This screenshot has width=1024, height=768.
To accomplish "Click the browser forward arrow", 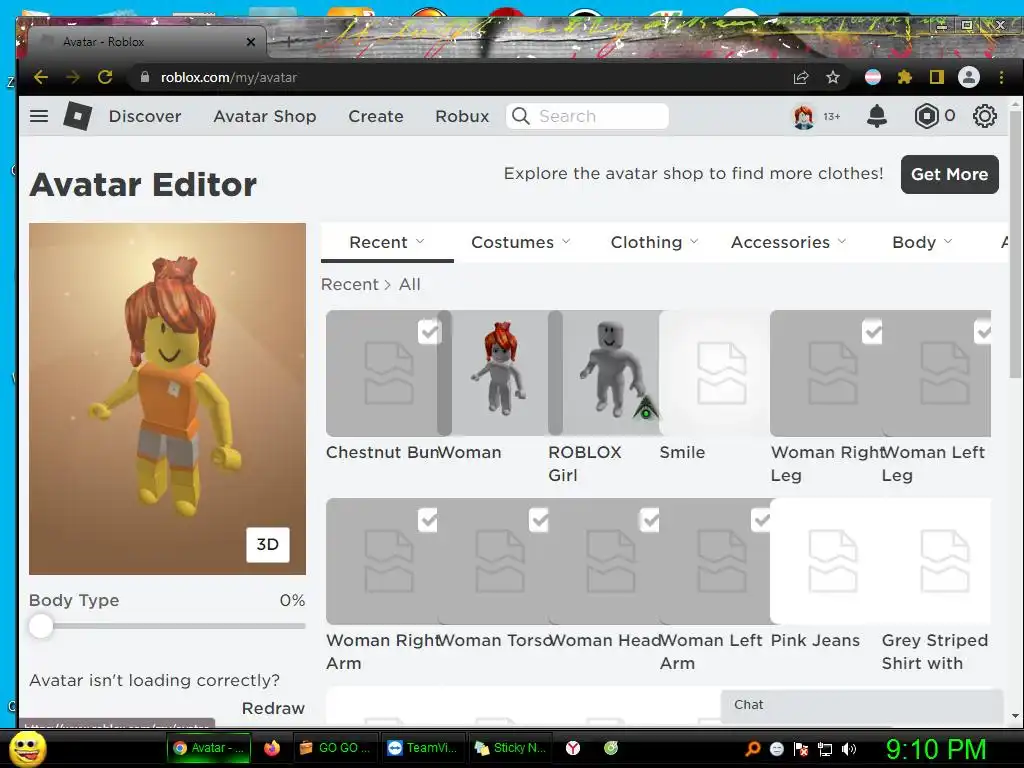I will click(x=72, y=78).
